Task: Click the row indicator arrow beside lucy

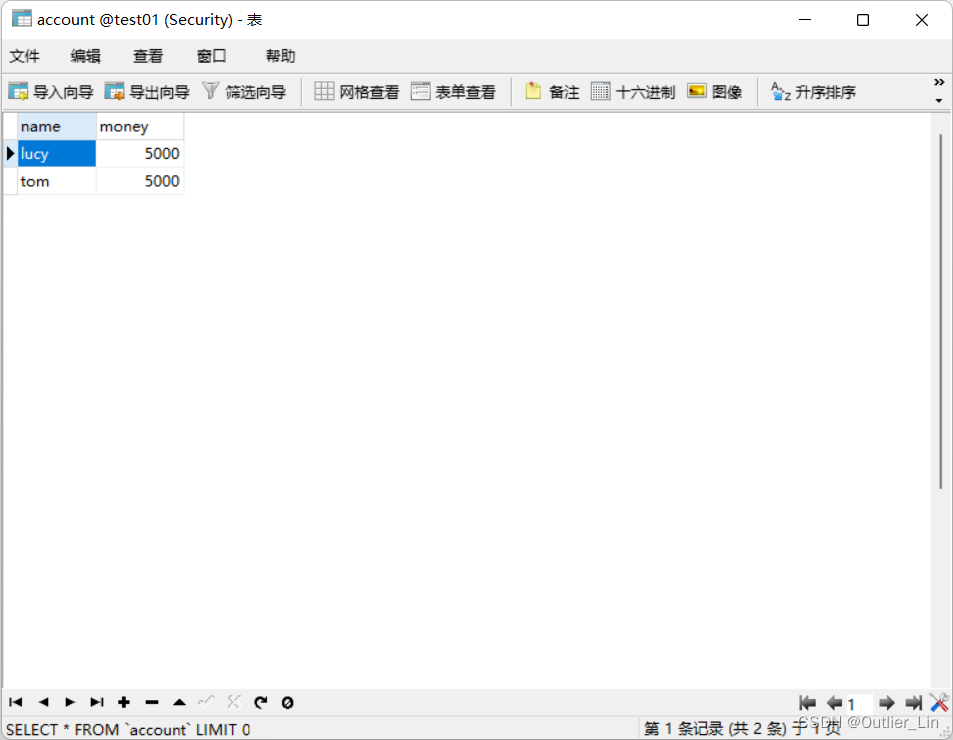Action: pyautogui.click(x=10, y=153)
